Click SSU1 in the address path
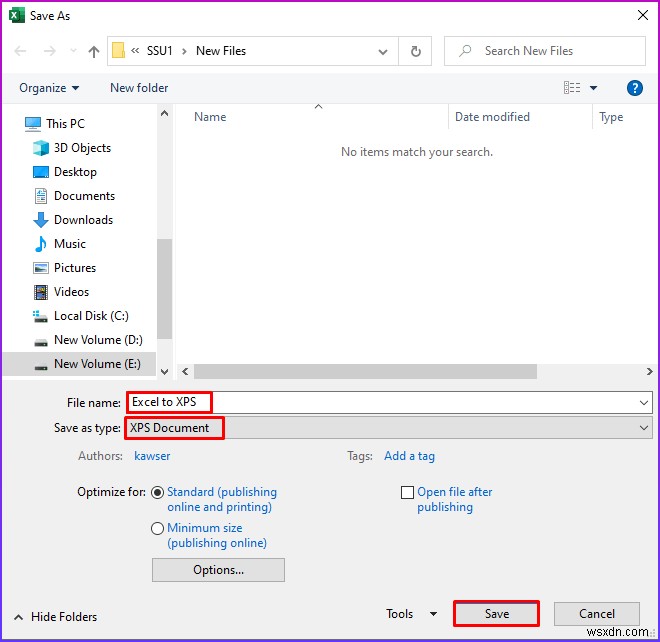This screenshot has width=660, height=642. click(160, 51)
